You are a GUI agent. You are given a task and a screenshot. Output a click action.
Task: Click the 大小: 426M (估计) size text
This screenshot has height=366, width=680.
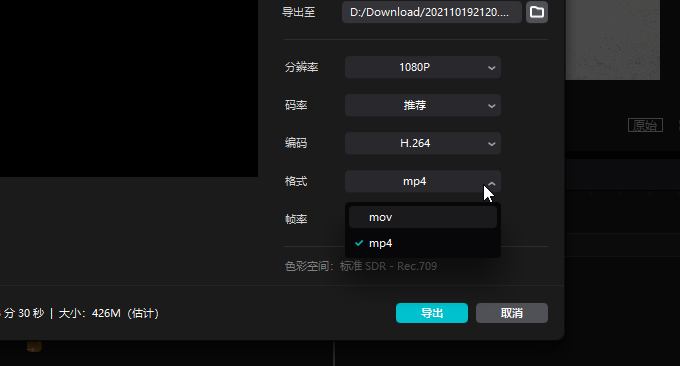pos(109,313)
